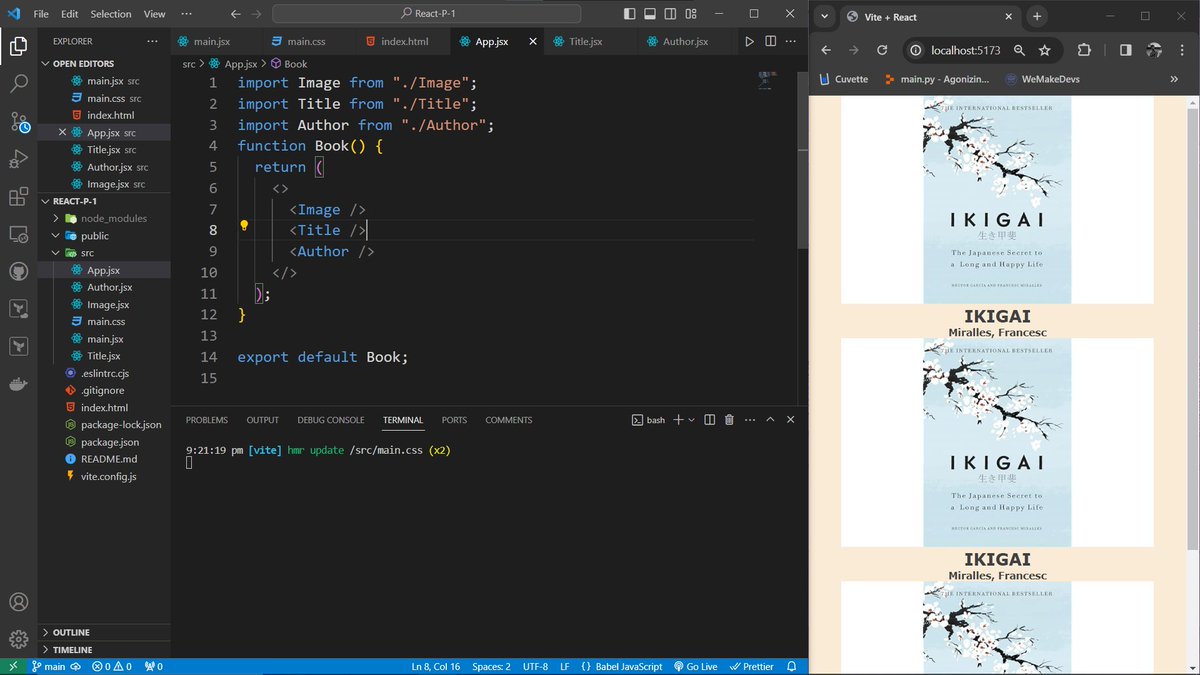Viewport: 1200px width, 675px height.
Task: Toggle Primary Side Bar layout button
Action: point(628,14)
